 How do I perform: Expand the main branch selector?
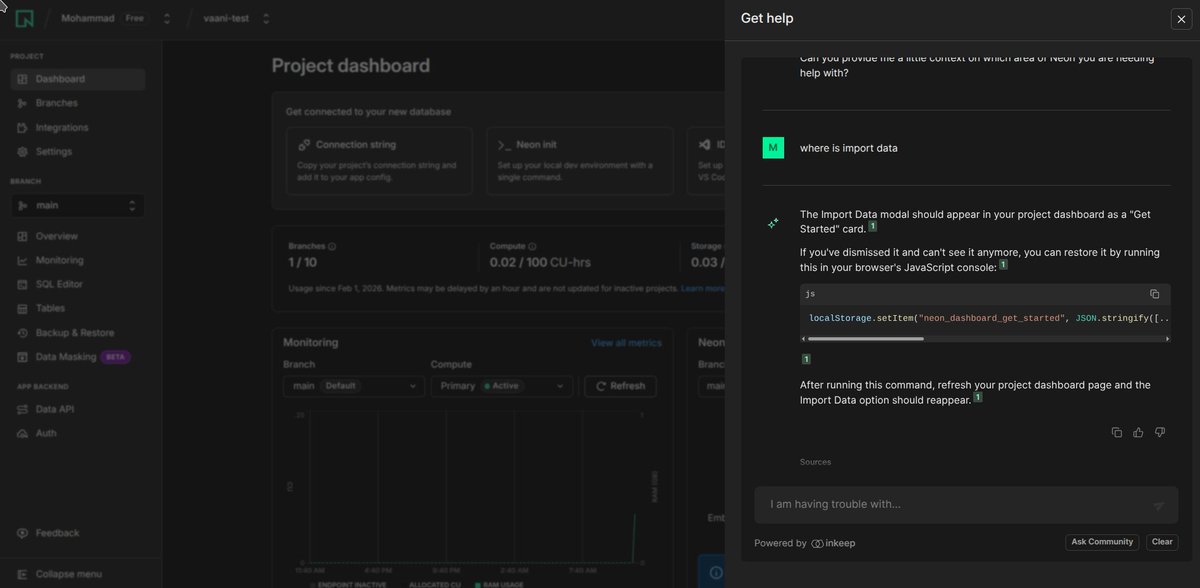coord(77,205)
